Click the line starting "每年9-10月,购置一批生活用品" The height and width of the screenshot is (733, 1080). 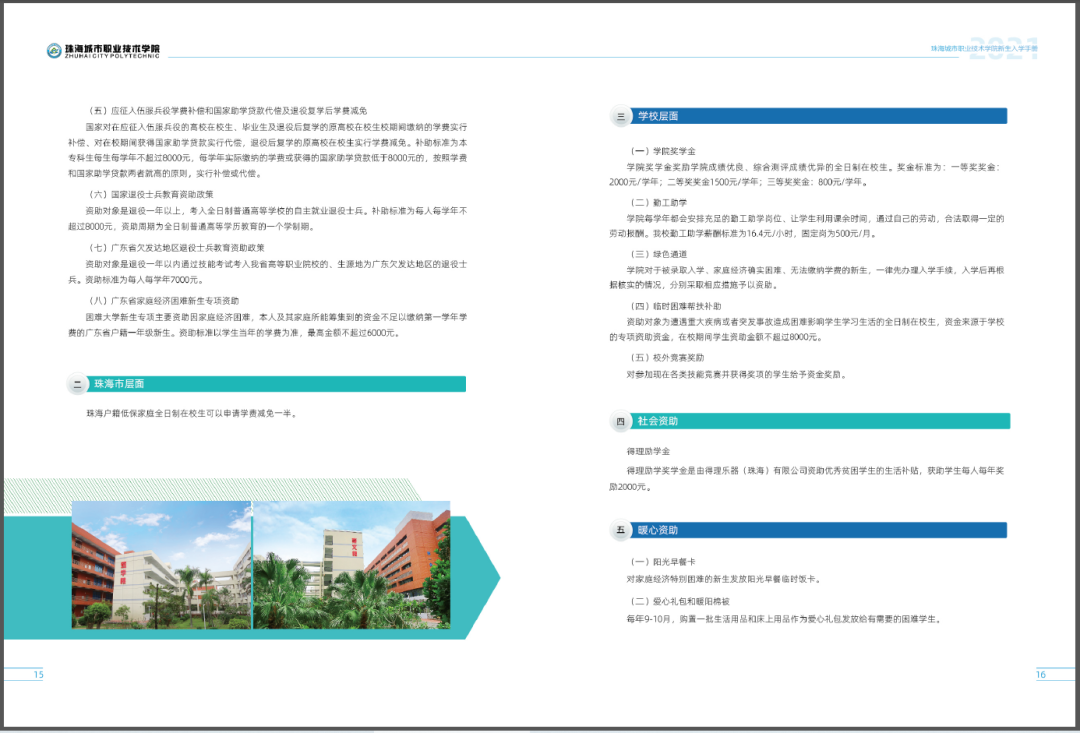(x=784, y=619)
